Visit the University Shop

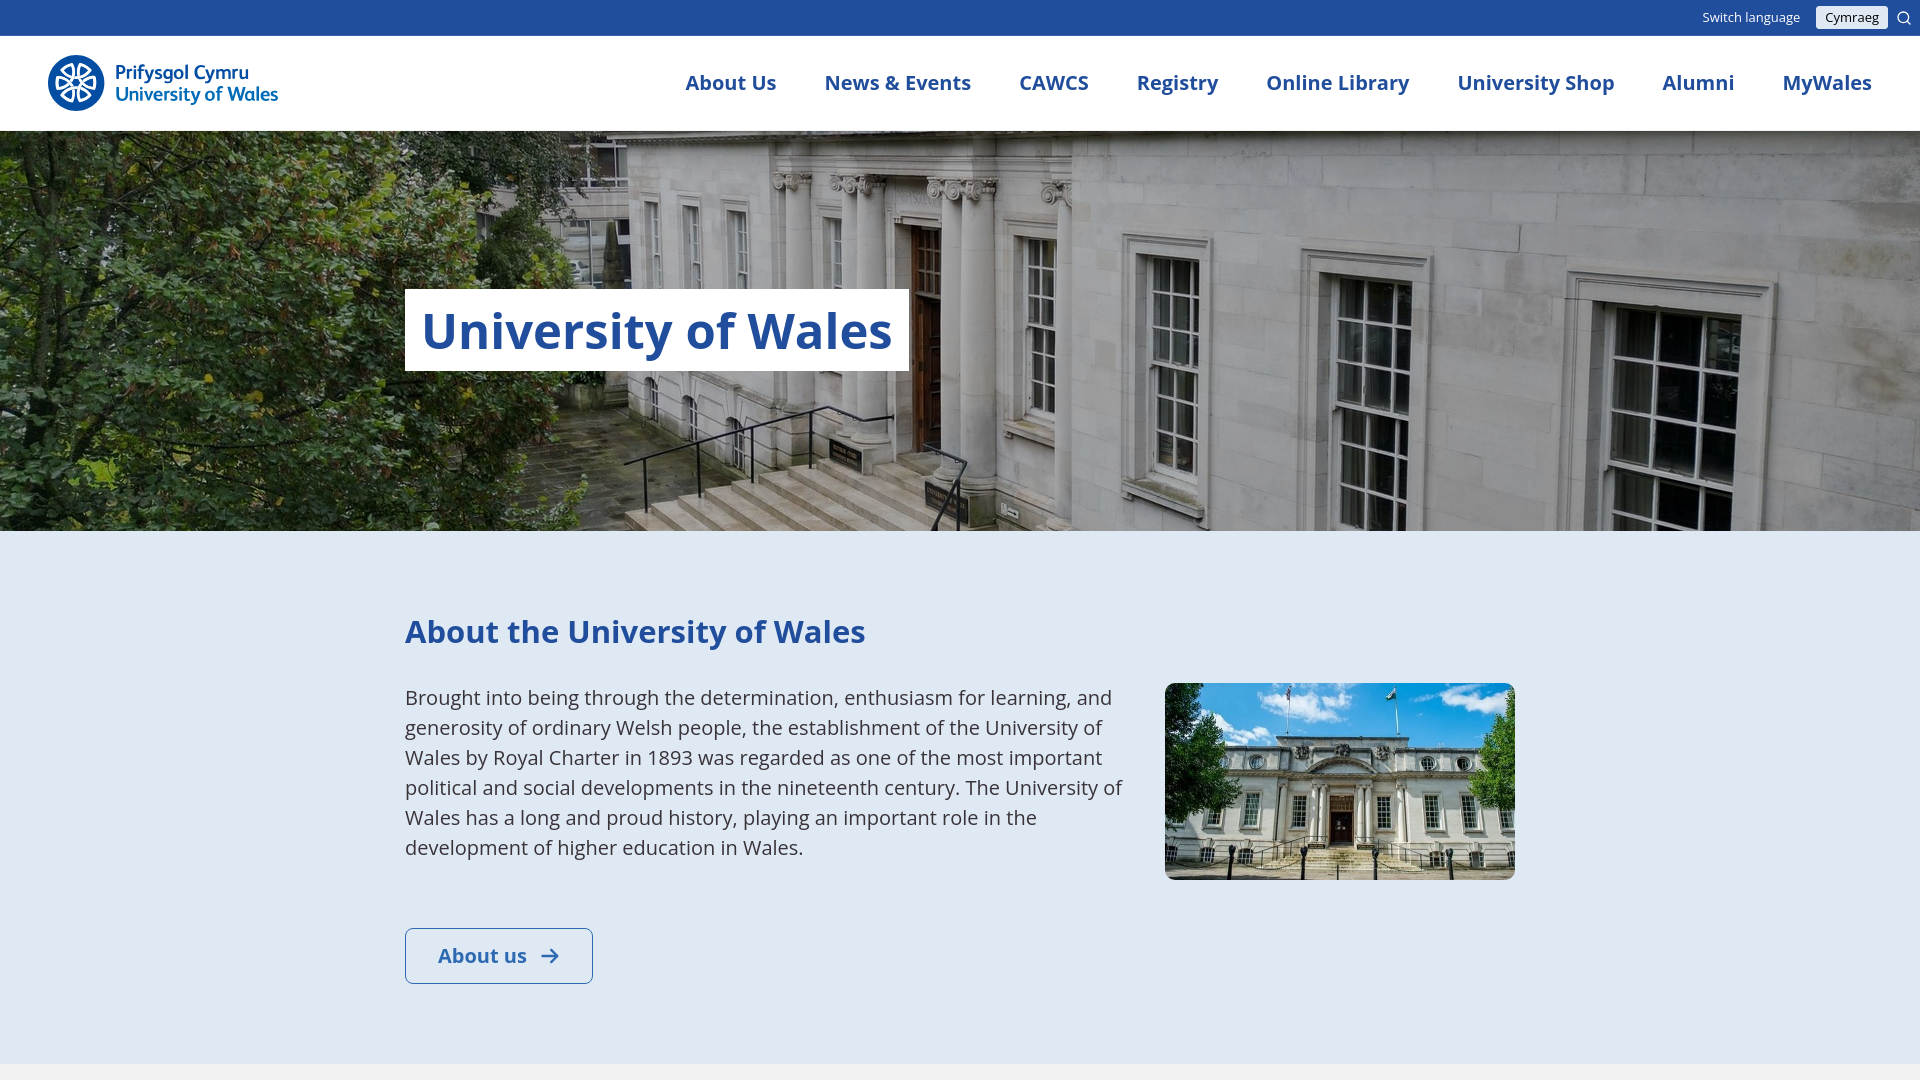click(1535, 83)
